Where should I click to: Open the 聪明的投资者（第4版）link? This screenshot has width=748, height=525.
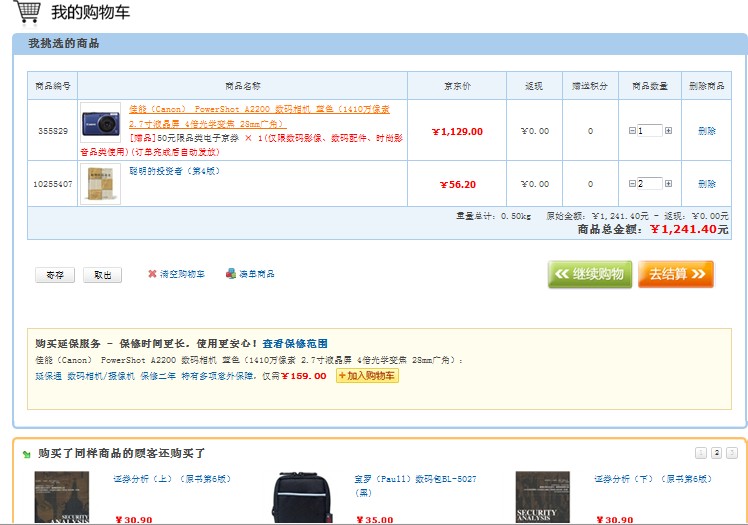click(175, 171)
